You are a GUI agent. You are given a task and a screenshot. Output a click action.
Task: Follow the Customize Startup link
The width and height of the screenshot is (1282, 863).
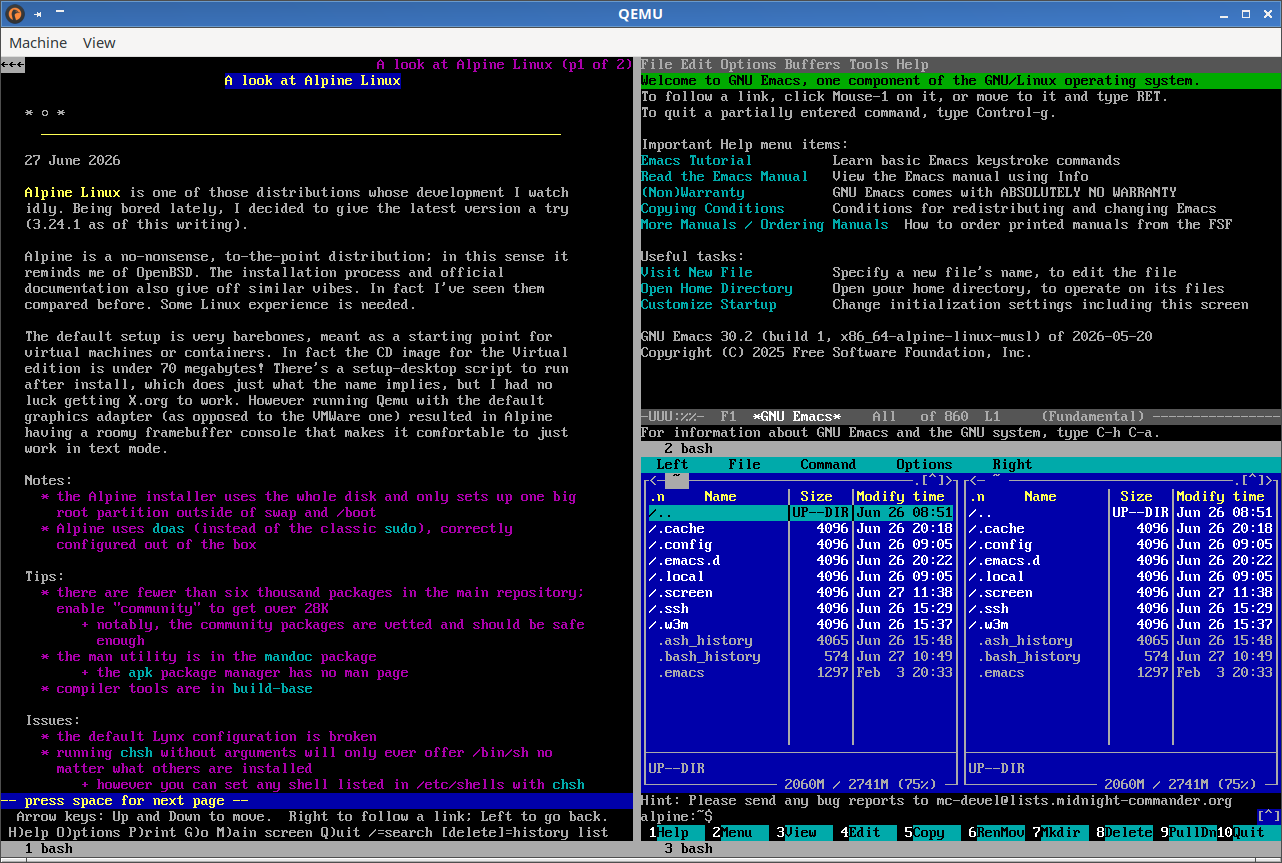click(x=709, y=305)
